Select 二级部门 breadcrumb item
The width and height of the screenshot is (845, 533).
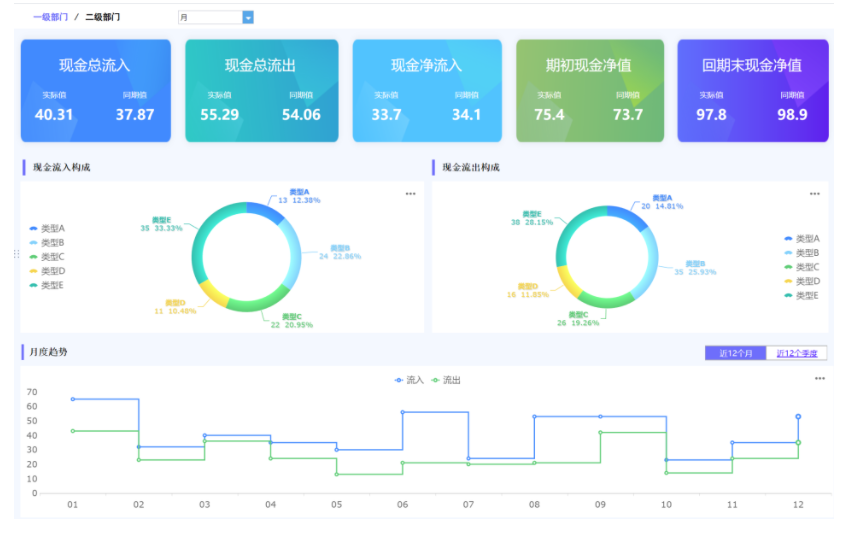pos(102,17)
